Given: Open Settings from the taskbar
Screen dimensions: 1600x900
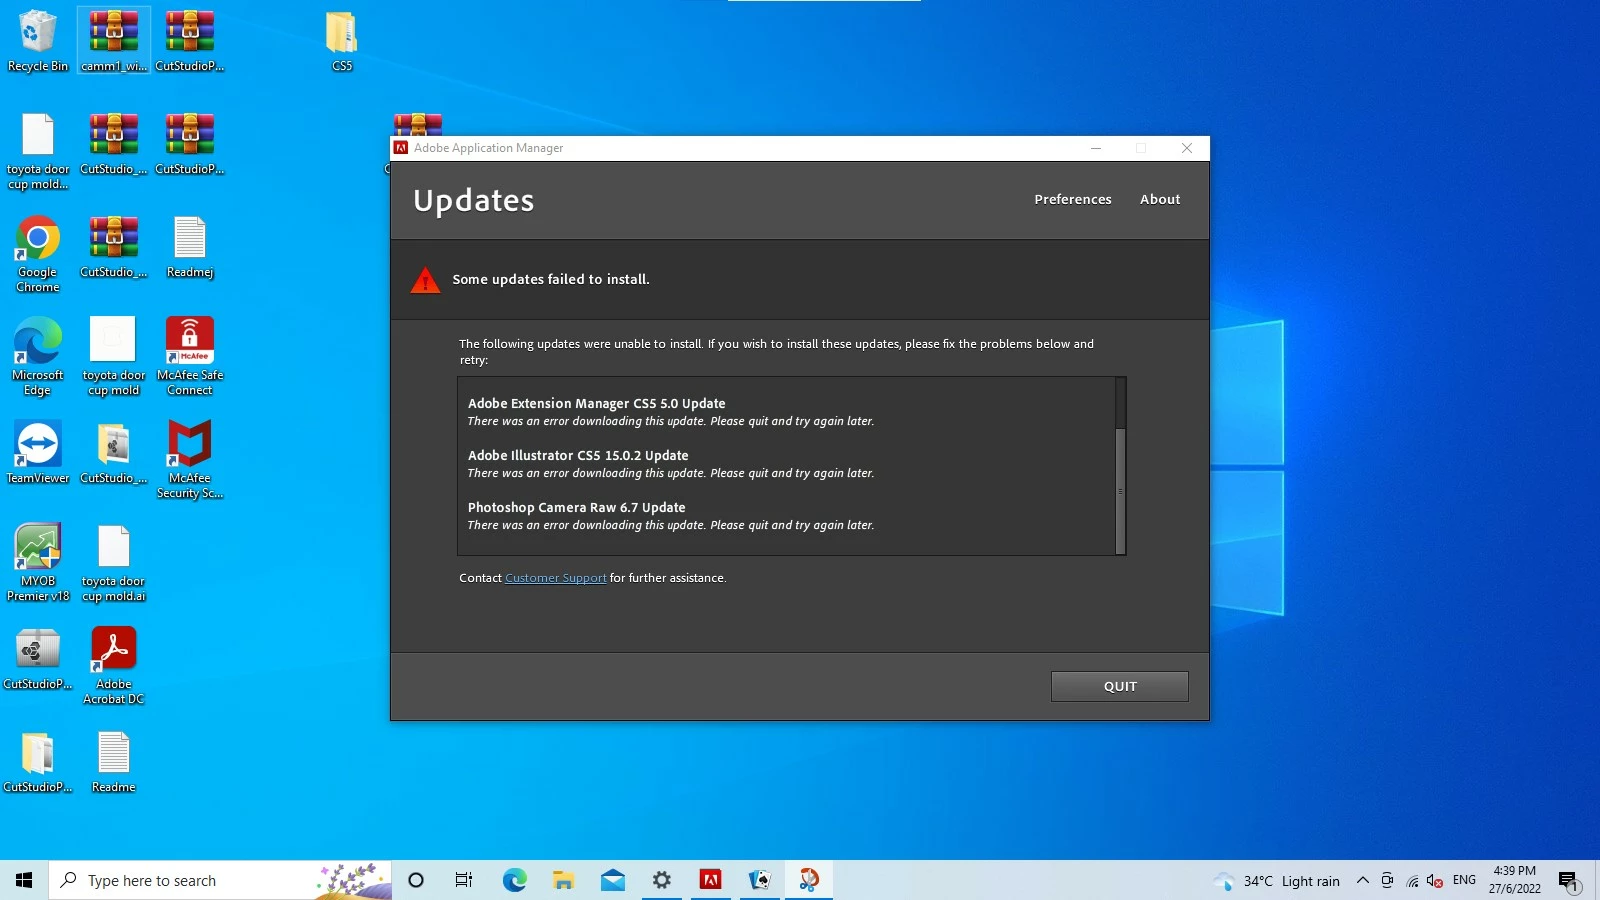Looking at the screenshot, I should 662,880.
